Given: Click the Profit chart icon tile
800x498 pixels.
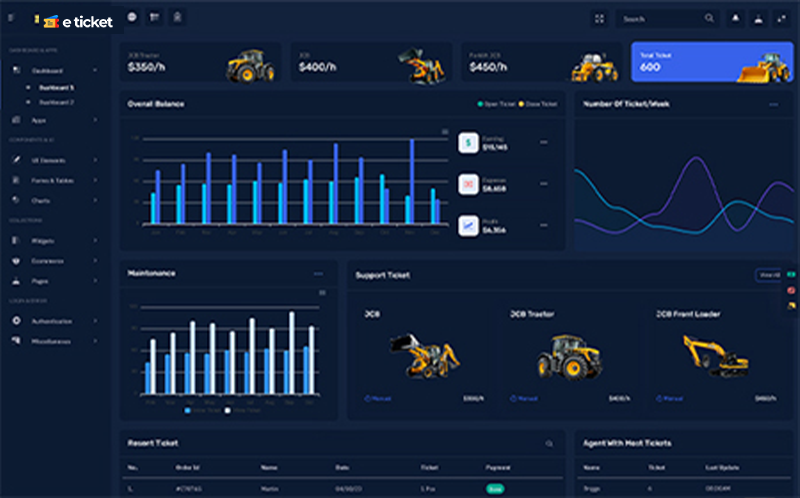Looking at the screenshot, I should 468,226.
